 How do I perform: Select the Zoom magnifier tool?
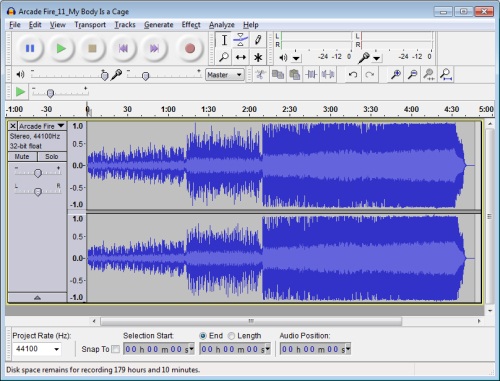(x=224, y=57)
